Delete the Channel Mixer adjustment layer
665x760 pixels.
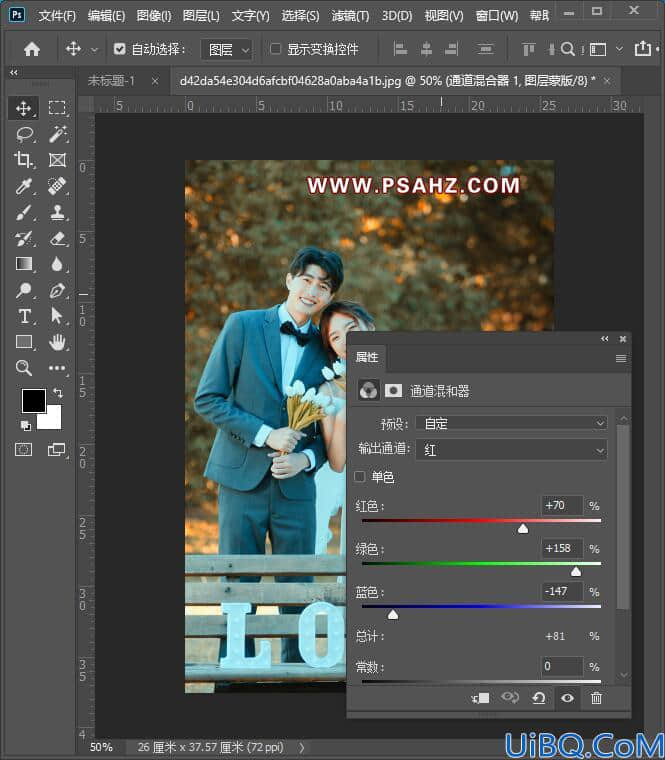pos(596,698)
